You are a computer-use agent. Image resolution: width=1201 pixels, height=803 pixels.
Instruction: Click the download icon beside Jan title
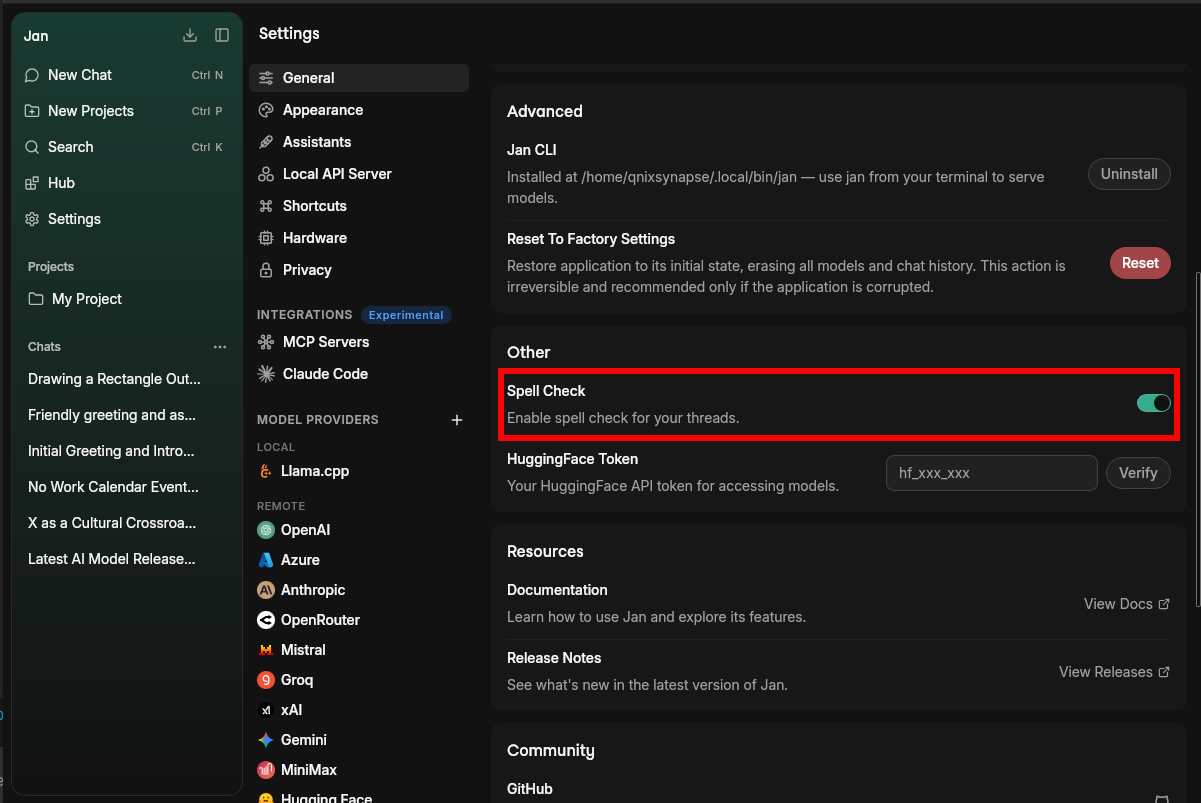click(x=190, y=35)
